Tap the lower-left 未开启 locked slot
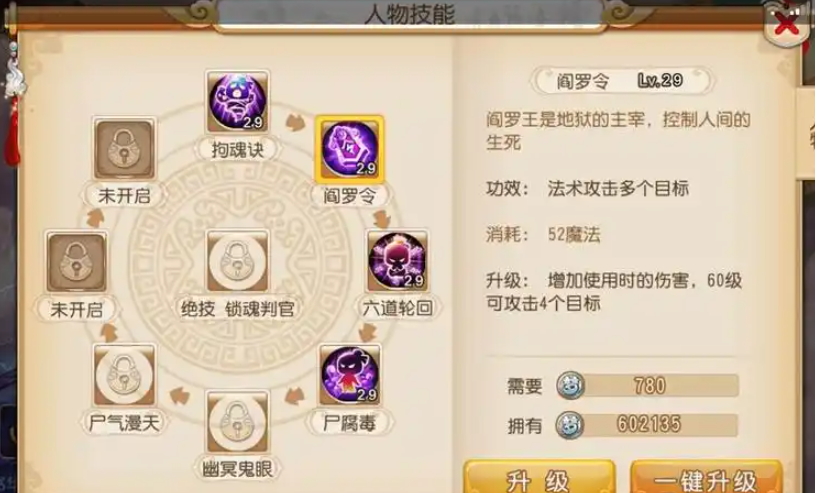This screenshot has height=493, width=815. [77, 262]
